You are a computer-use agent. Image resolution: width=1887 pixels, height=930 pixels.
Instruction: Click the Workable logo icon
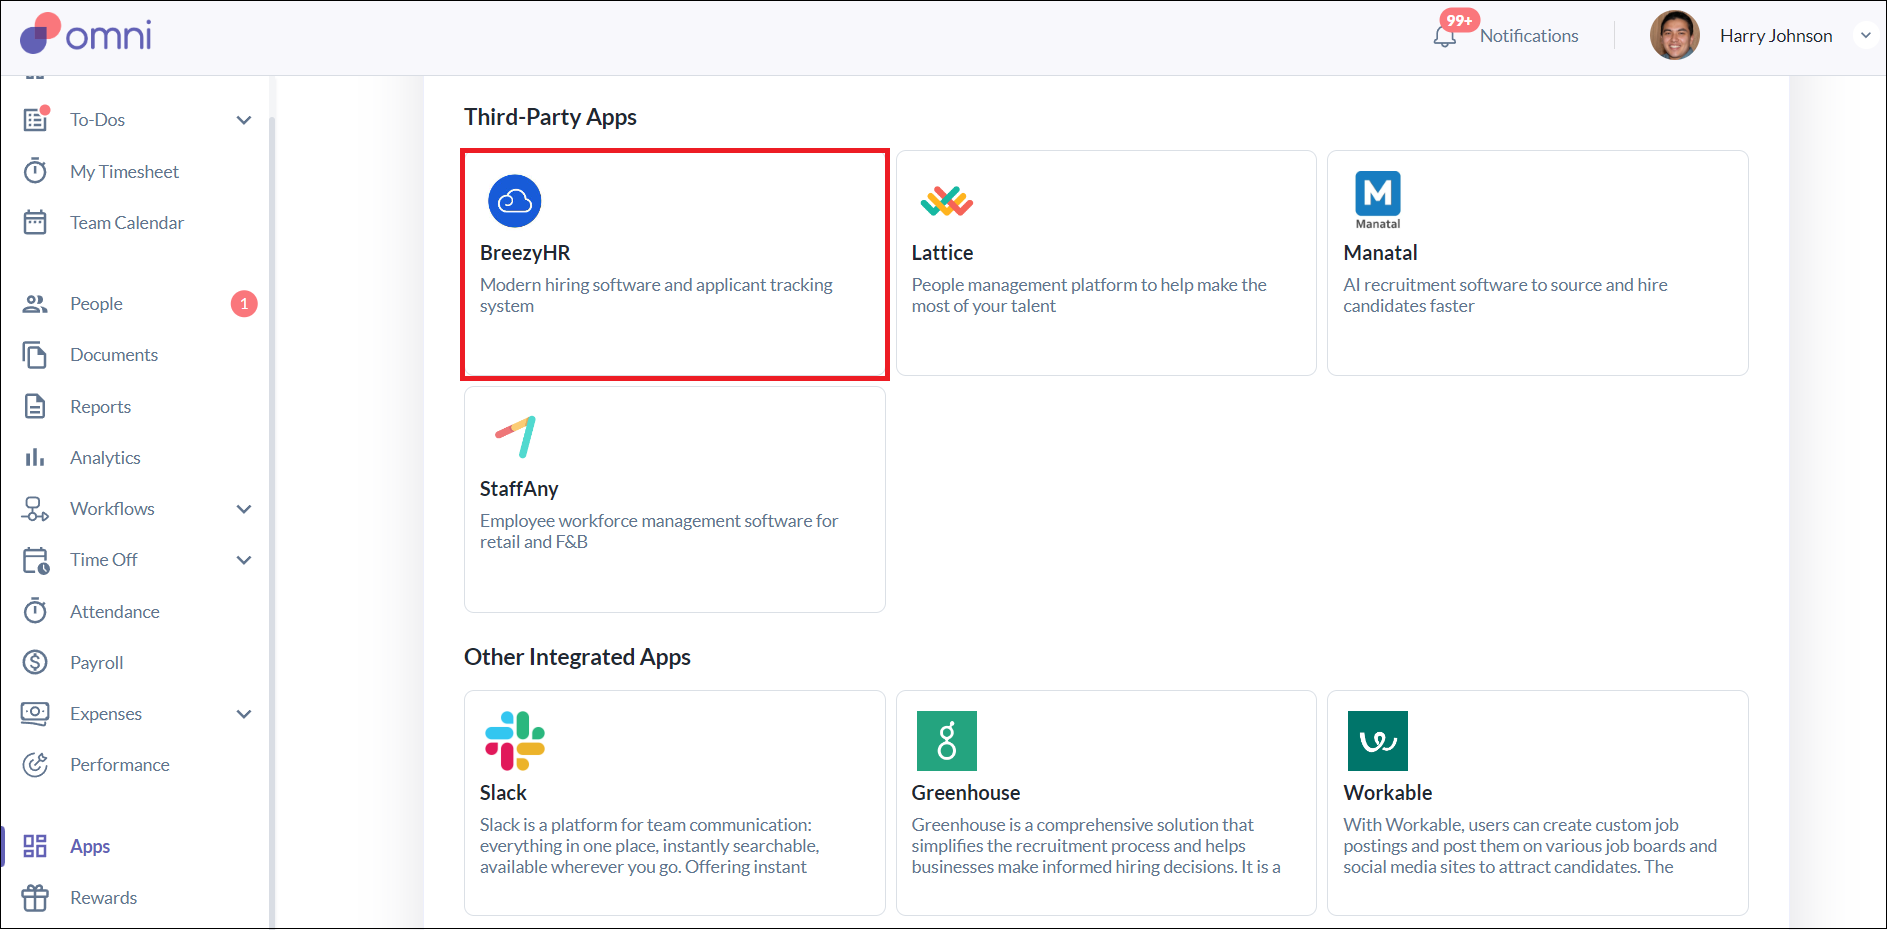tap(1378, 741)
